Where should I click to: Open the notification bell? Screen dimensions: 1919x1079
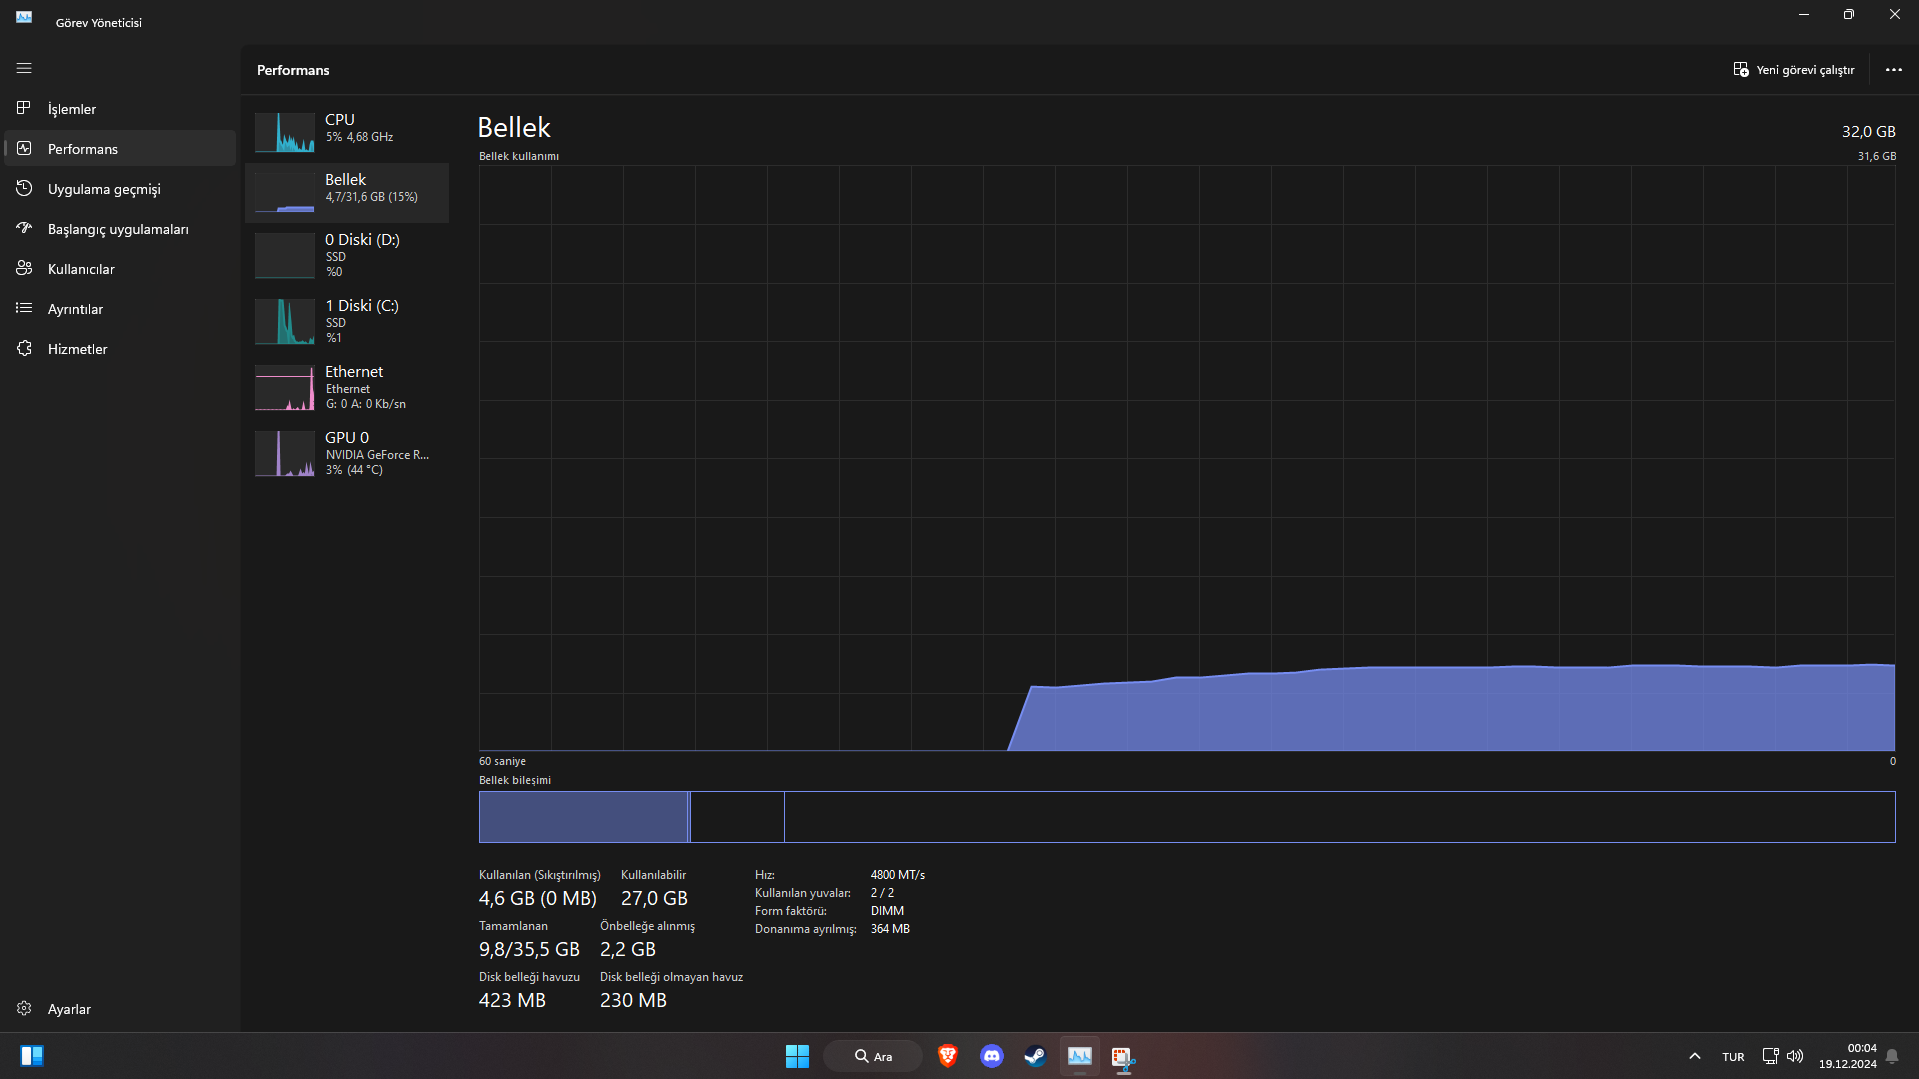(x=1892, y=1056)
